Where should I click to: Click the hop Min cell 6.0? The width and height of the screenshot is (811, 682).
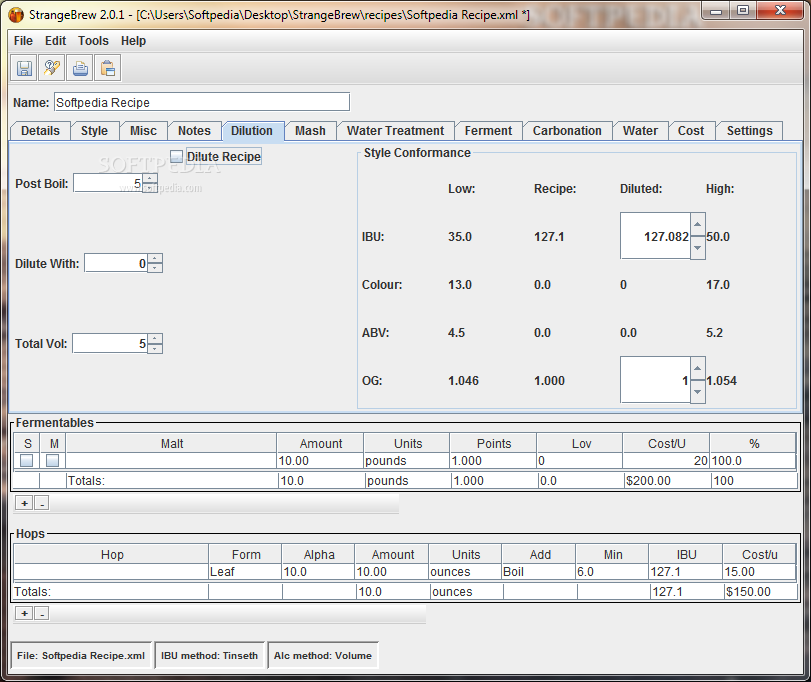[x=612, y=571]
